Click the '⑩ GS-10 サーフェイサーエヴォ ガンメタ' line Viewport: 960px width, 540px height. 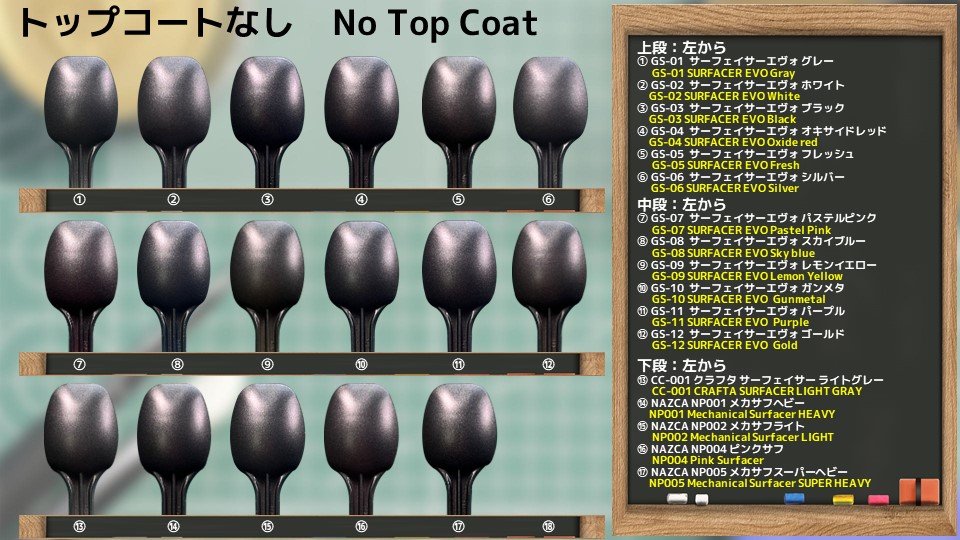(741, 288)
